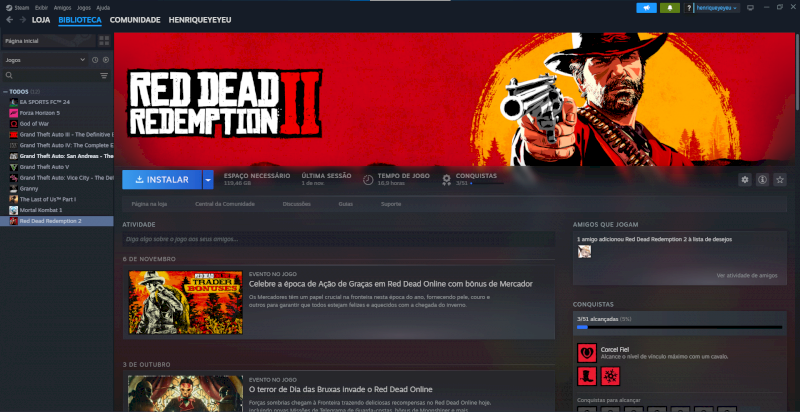The width and height of the screenshot is (800, 412).
Task: Open the green notifications bell
Action: tap(670, 8)
